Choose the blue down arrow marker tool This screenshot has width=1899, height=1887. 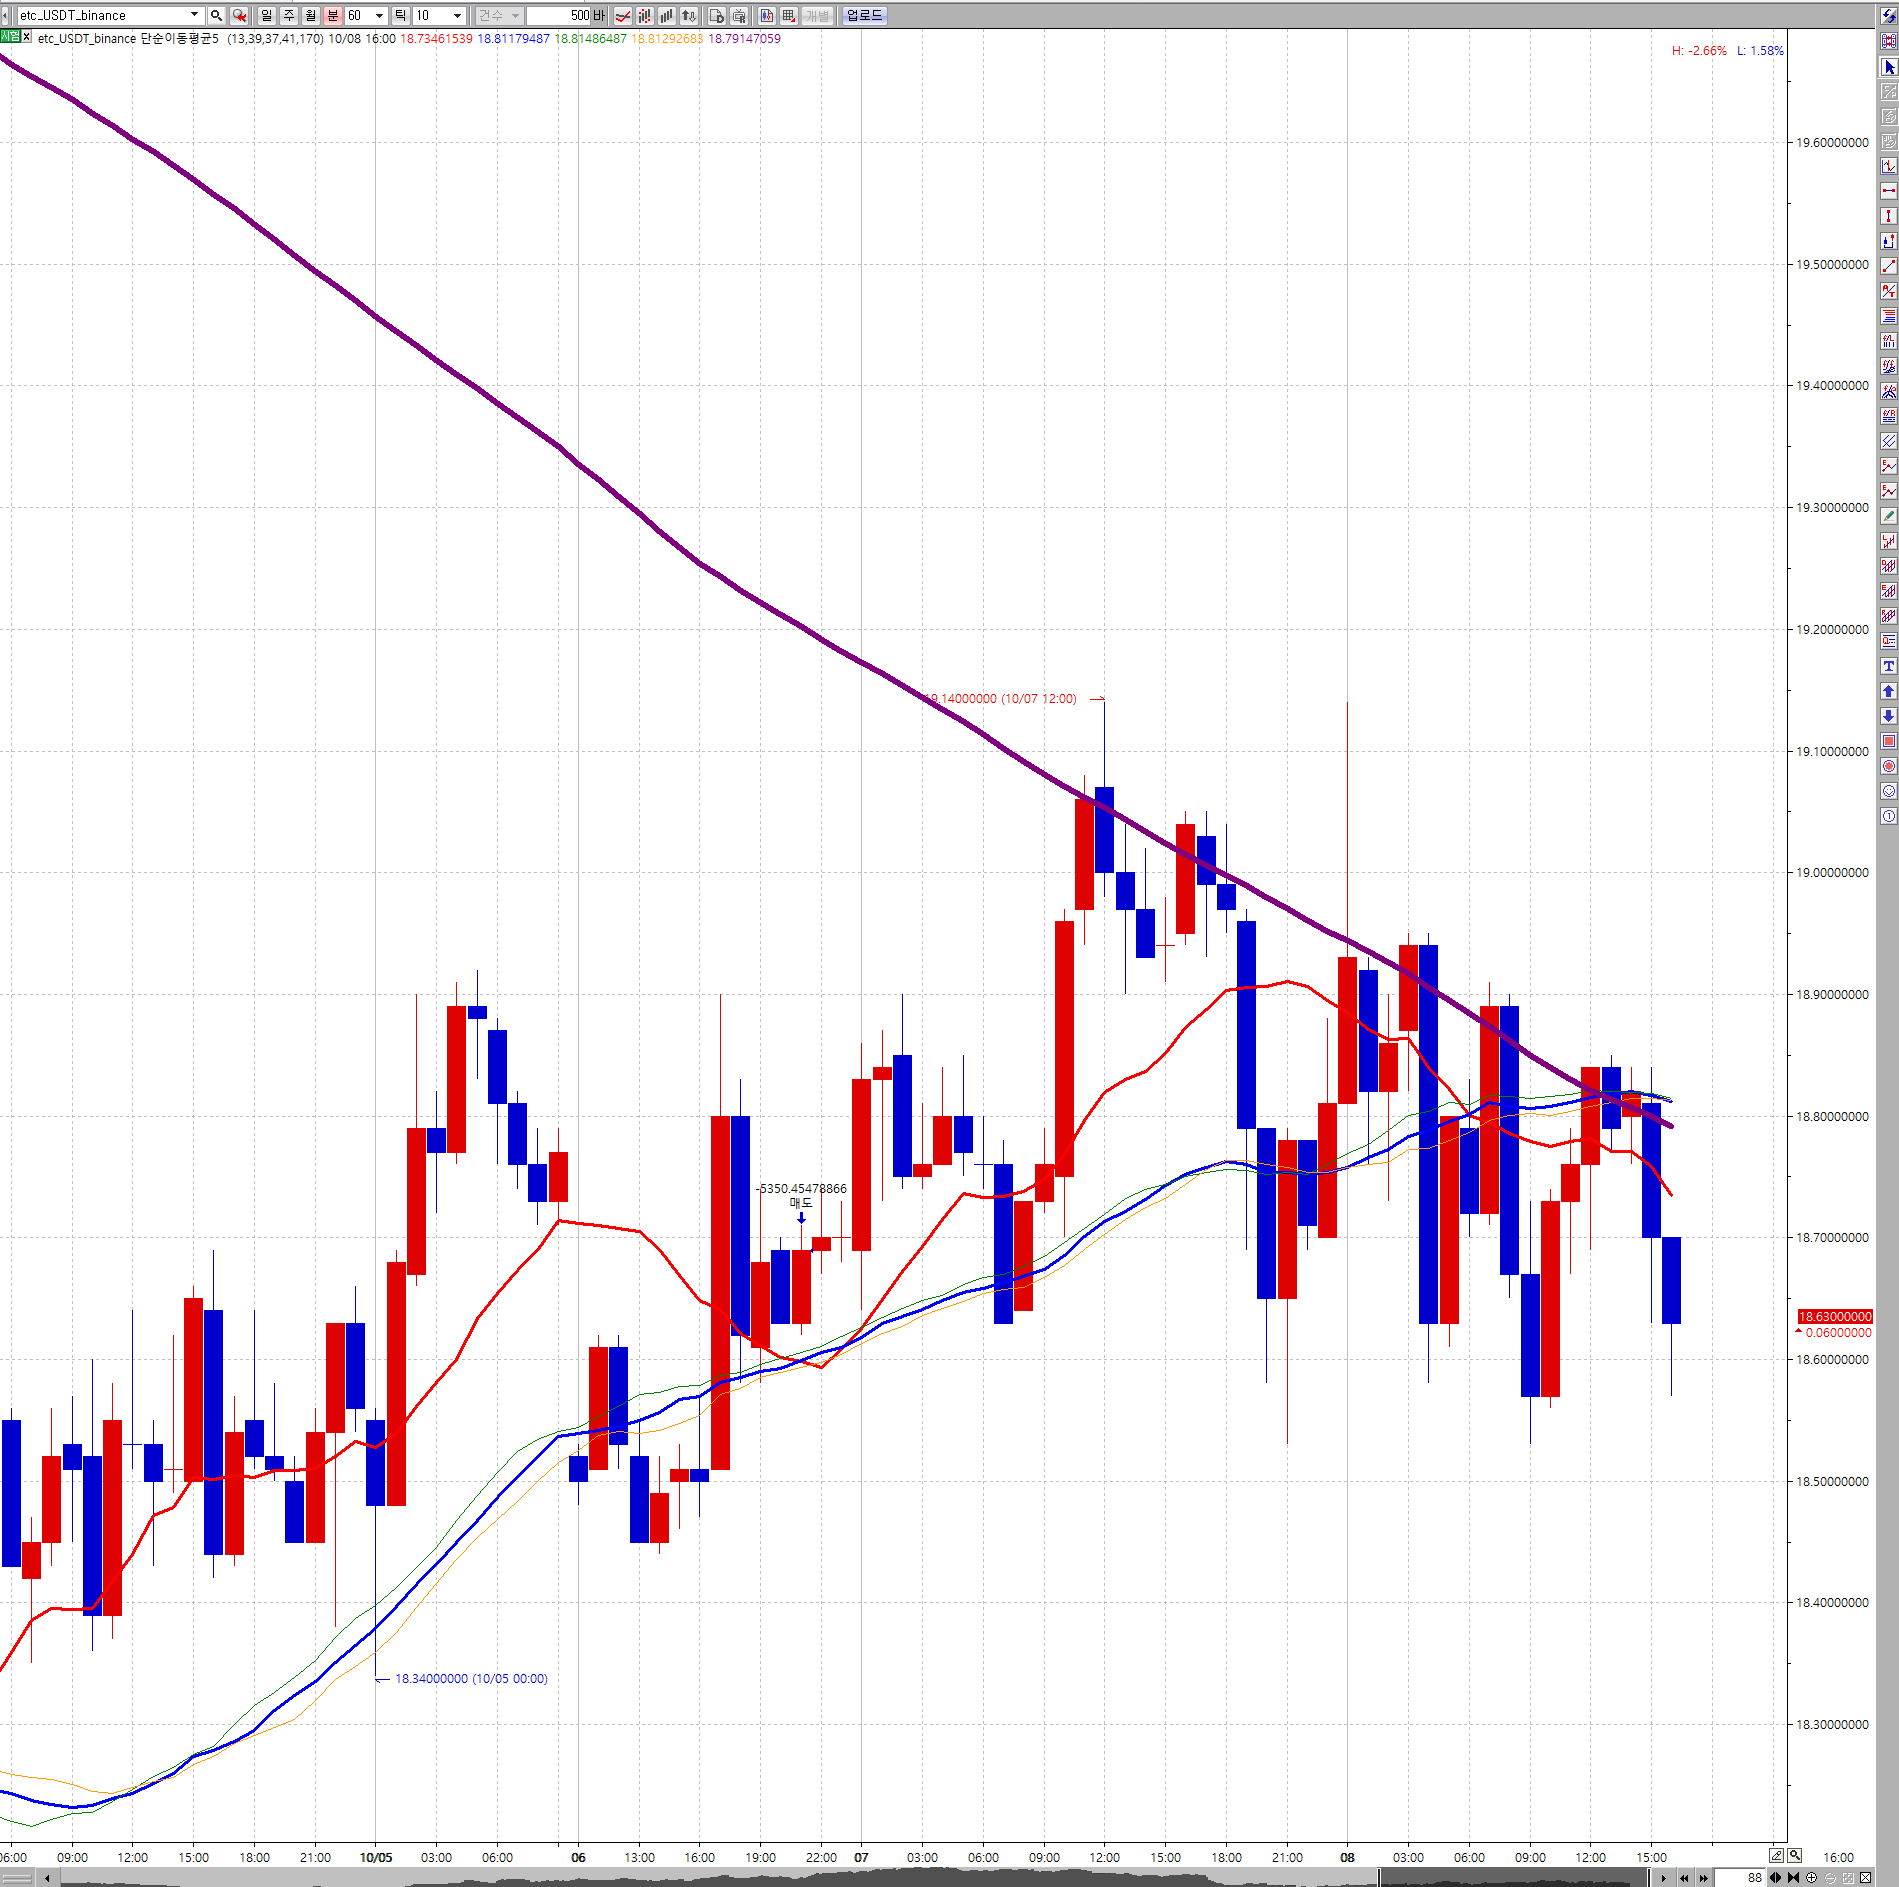(1888, 716)
